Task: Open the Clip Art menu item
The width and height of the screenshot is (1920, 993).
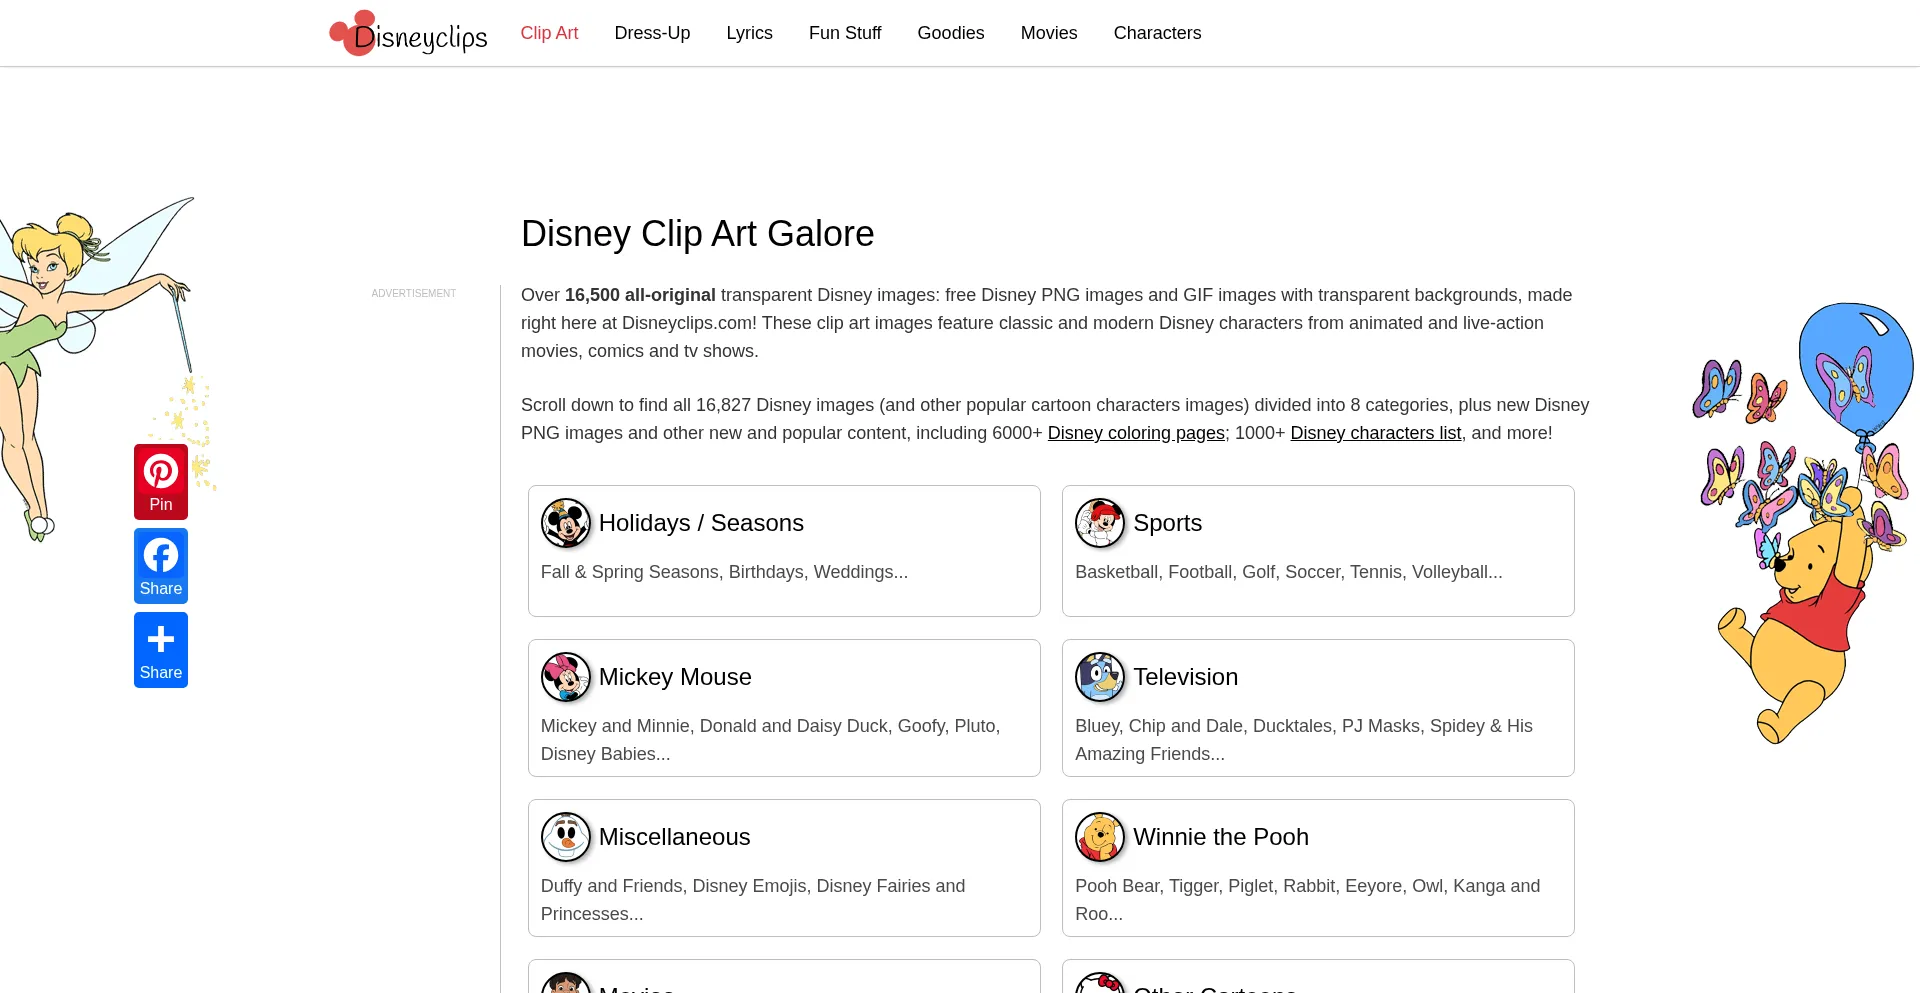Action: (549, 33)
